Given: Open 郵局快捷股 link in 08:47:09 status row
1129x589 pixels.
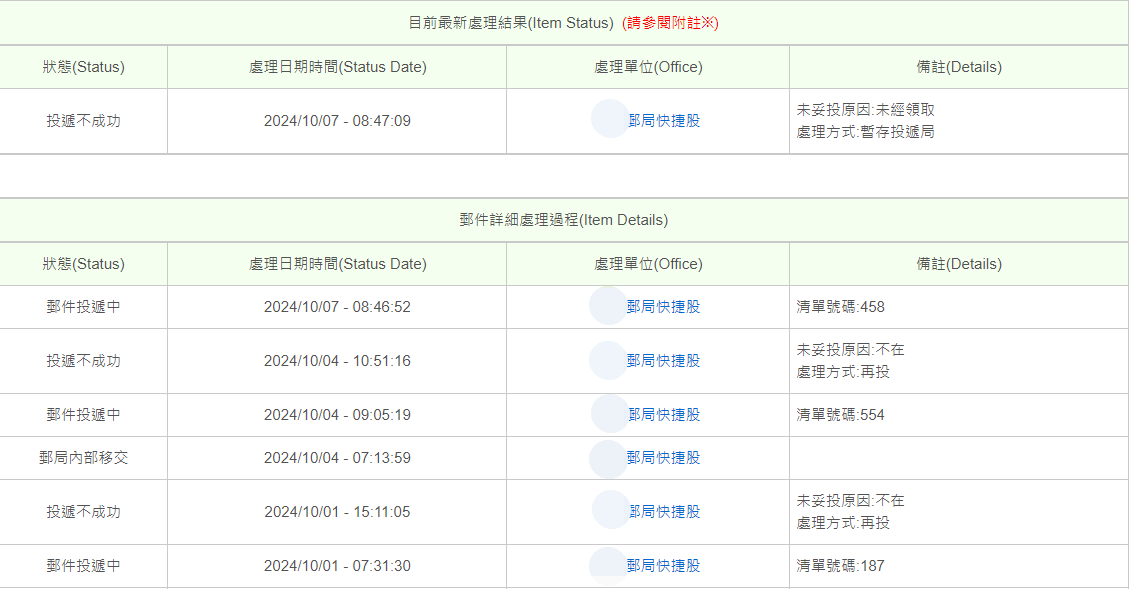Looking at the screenshot, I should click(664, 121).
